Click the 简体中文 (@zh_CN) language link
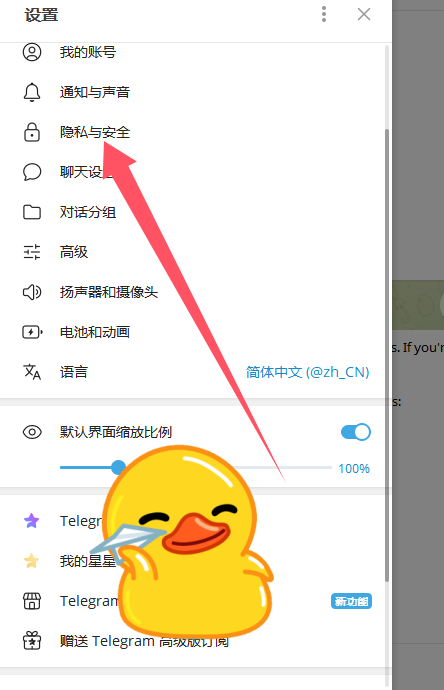 [x=307, y=372]
